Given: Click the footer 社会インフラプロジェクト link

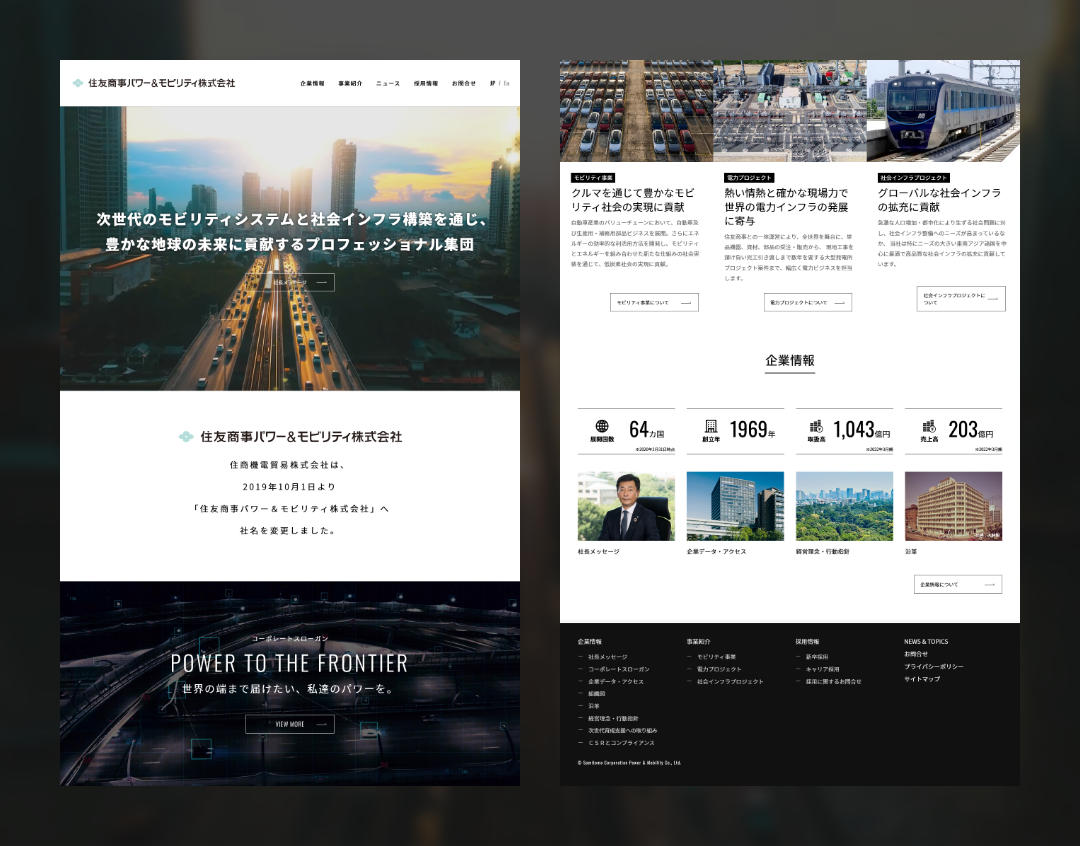Looking at the screenshot, I should point(730,682).
